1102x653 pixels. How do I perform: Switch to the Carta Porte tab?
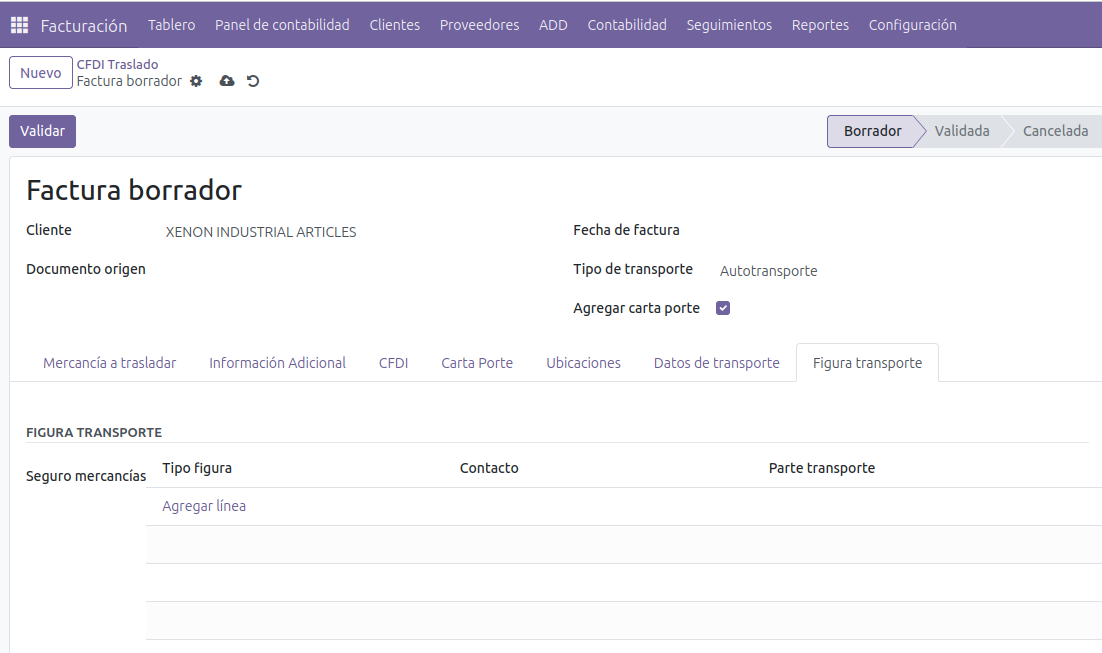(477, 363)
